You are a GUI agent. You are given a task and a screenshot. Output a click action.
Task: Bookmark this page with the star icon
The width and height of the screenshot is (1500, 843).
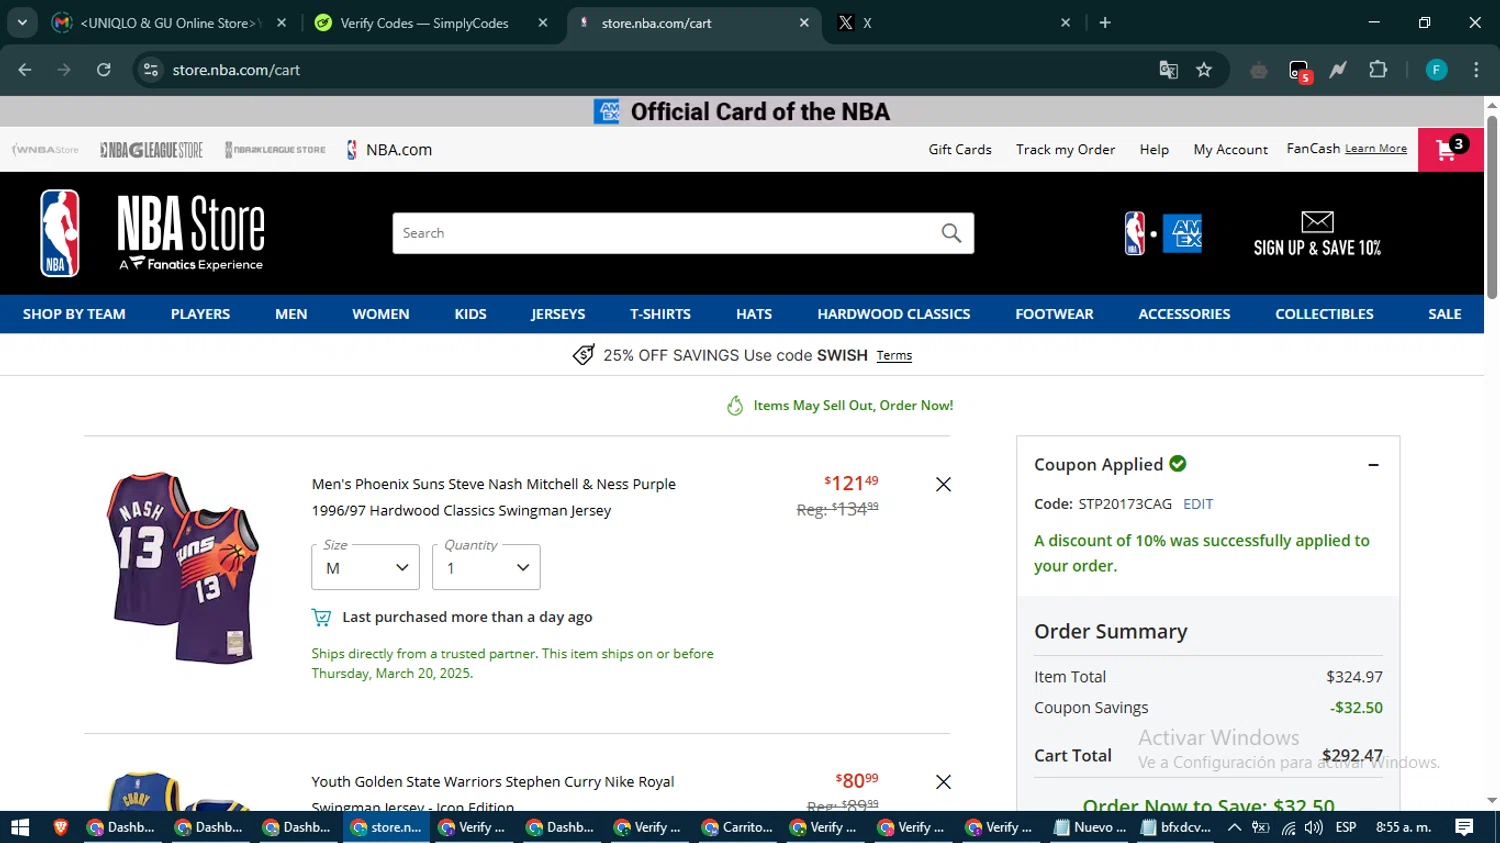tap(1204, 70)
